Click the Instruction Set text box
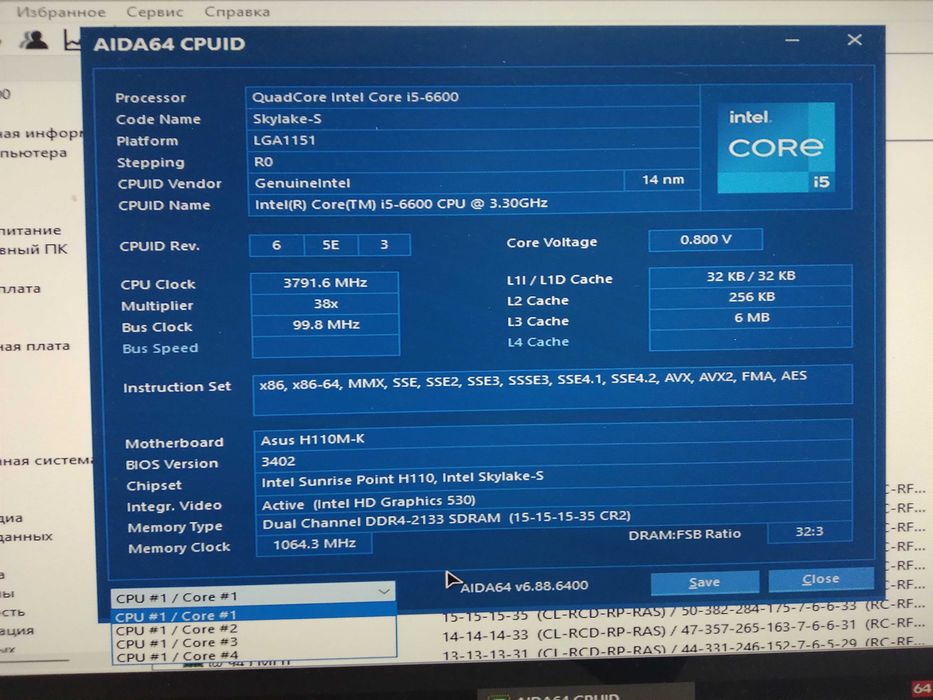Viewport: 933px width, 700px height. (x=553, y=390)
